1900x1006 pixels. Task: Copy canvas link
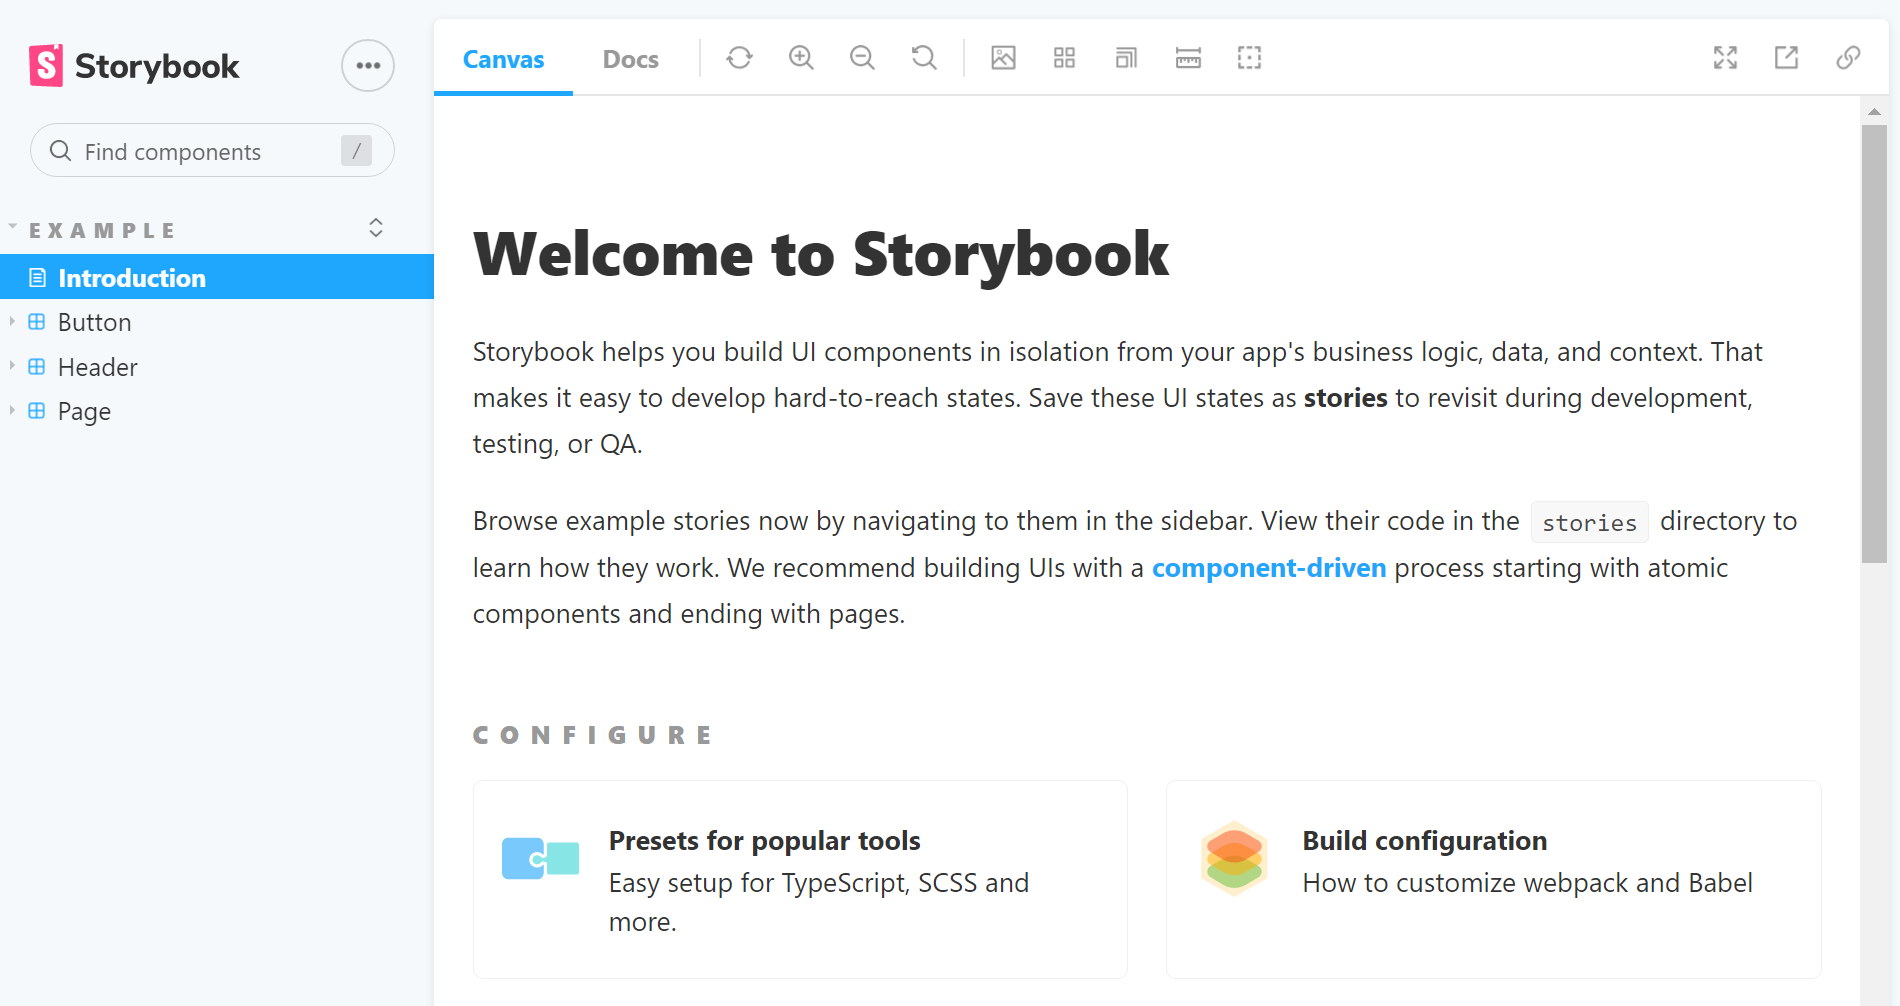1848,58
